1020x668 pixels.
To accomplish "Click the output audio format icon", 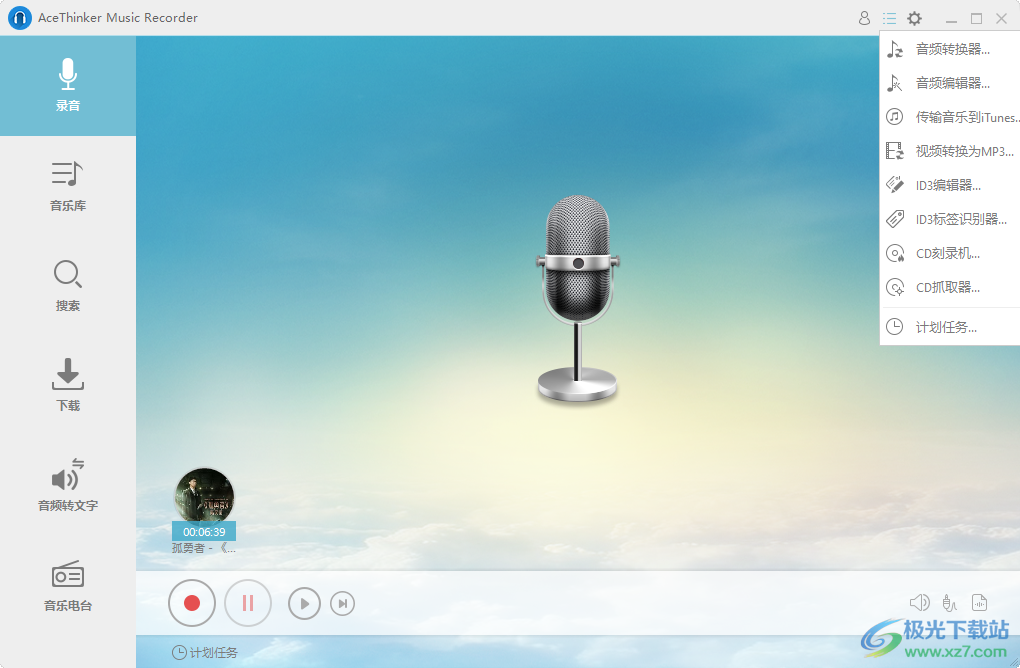I will [x=980, y=602].
